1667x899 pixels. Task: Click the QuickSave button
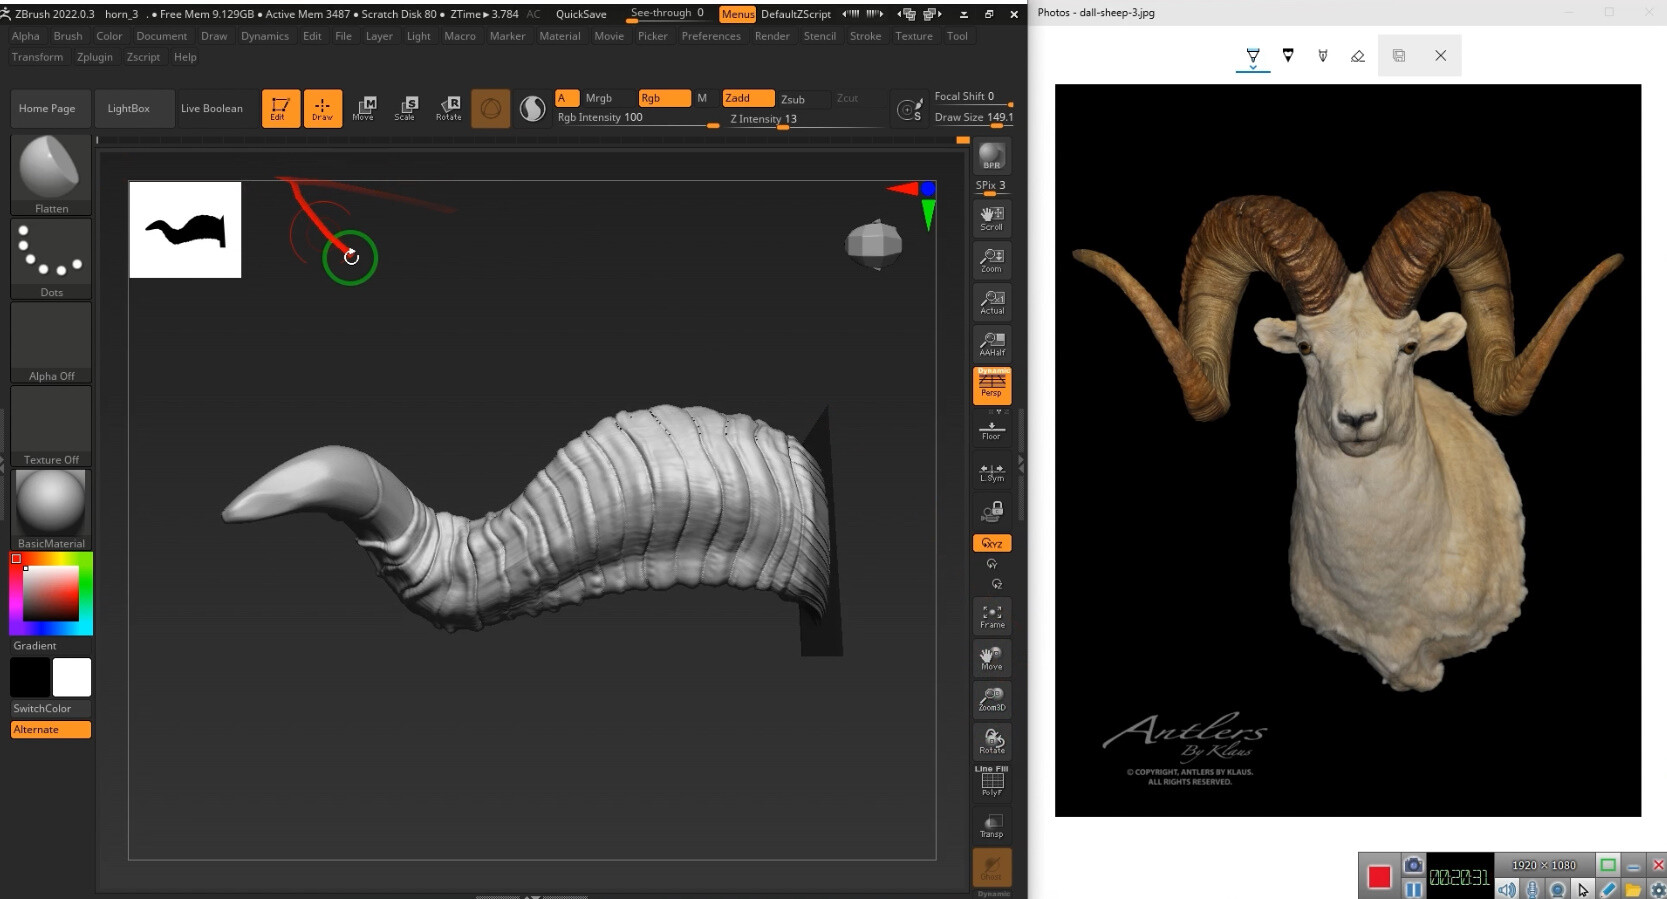coord(581,14)
